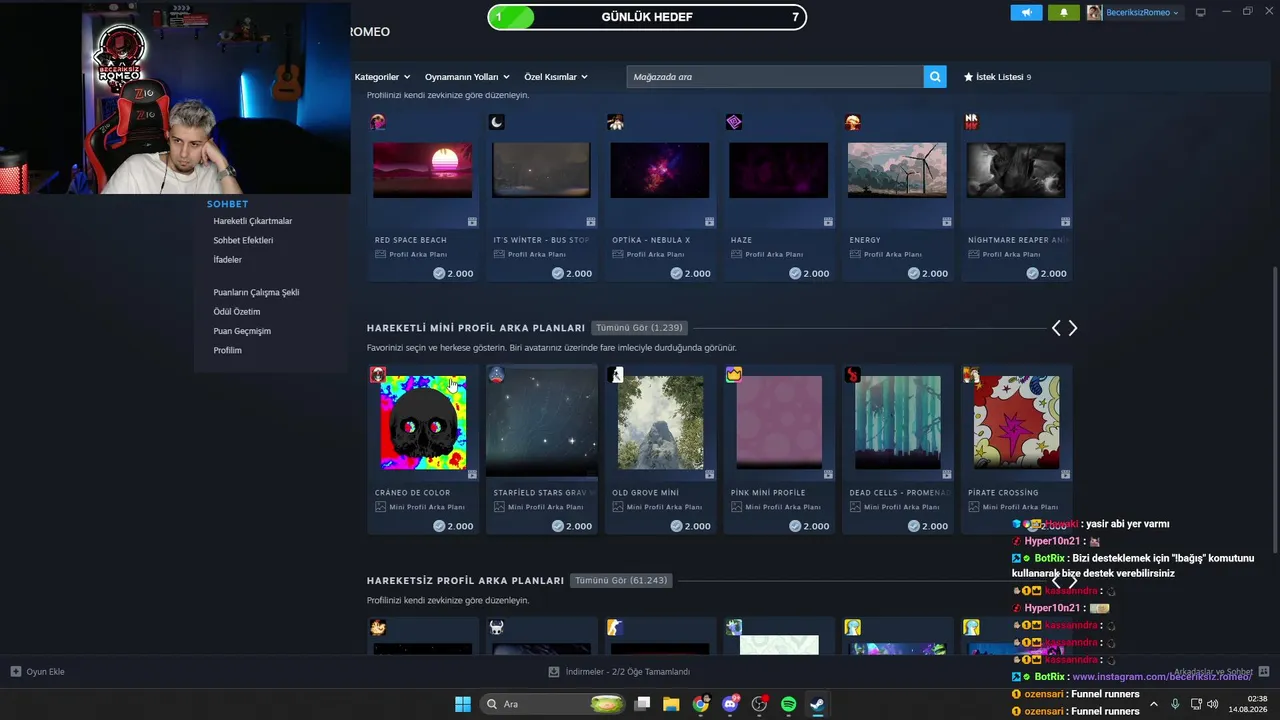Open Hareketli Çıkartmalar in sidebar
The height and width of the screenshot is (720, 1280).
tap(253, 221)
